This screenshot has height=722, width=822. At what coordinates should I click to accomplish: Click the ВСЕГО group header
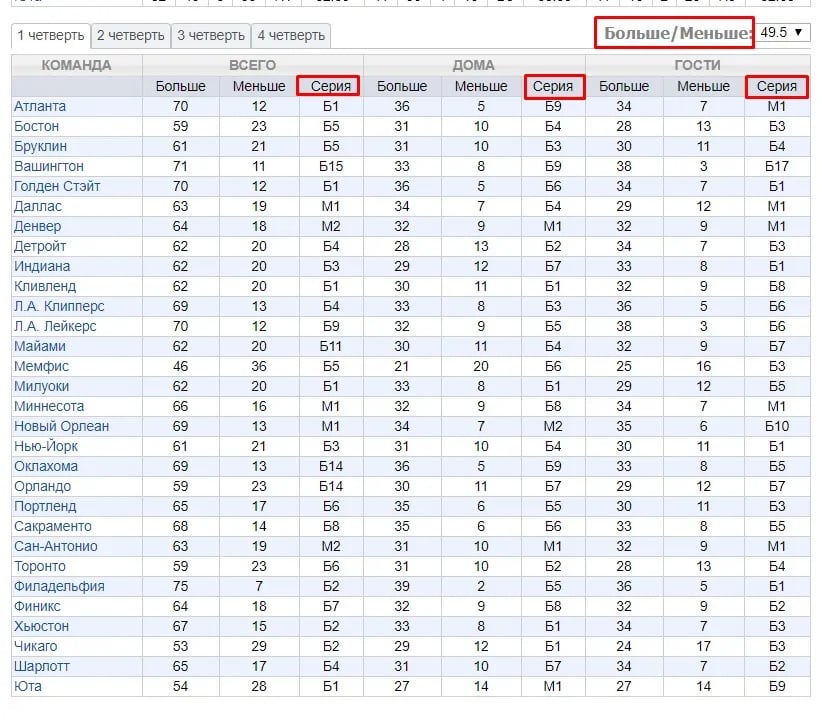252,66
